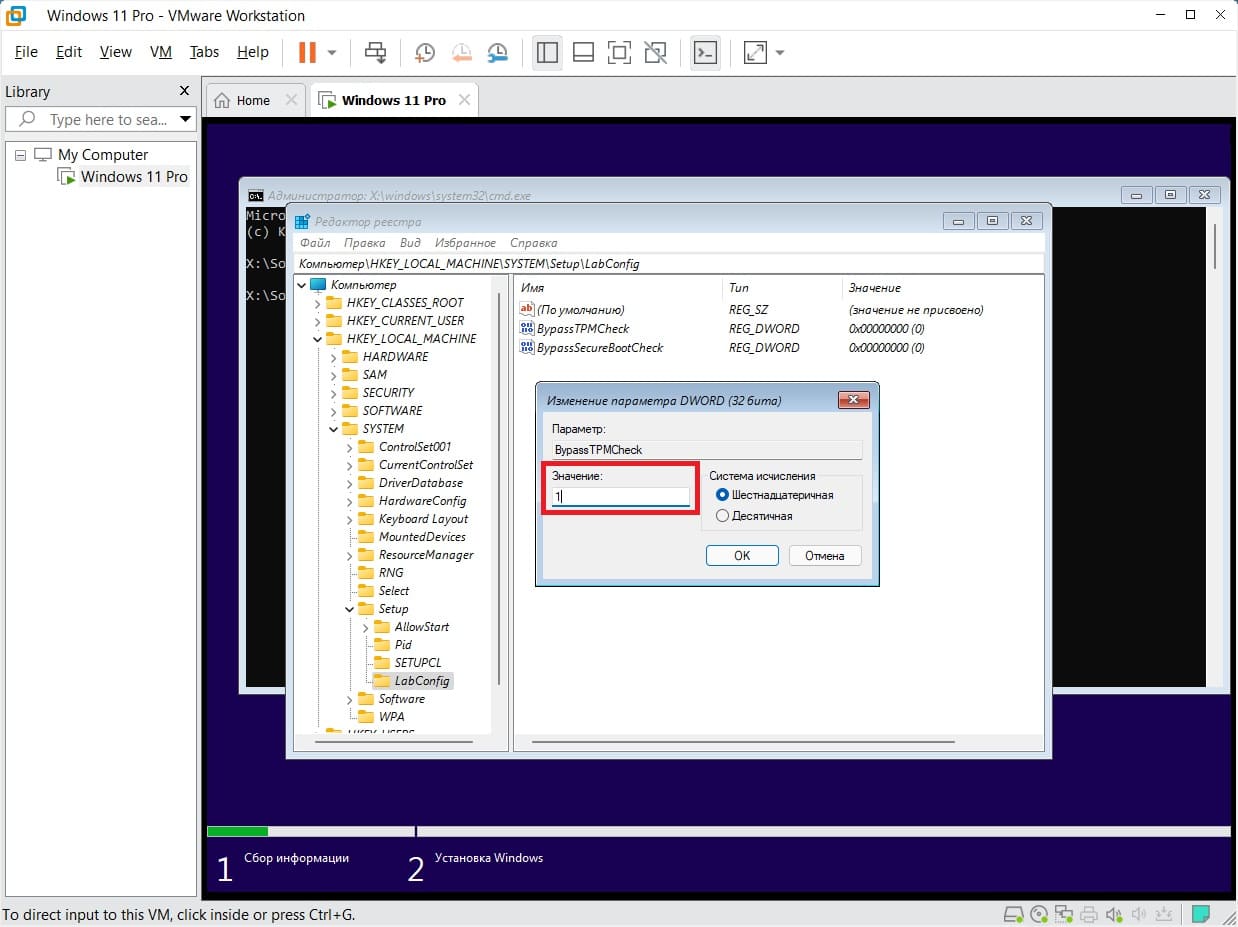Close the Windows 11 Pro tab
1238x927 pixels.
[x=464, y=100]
